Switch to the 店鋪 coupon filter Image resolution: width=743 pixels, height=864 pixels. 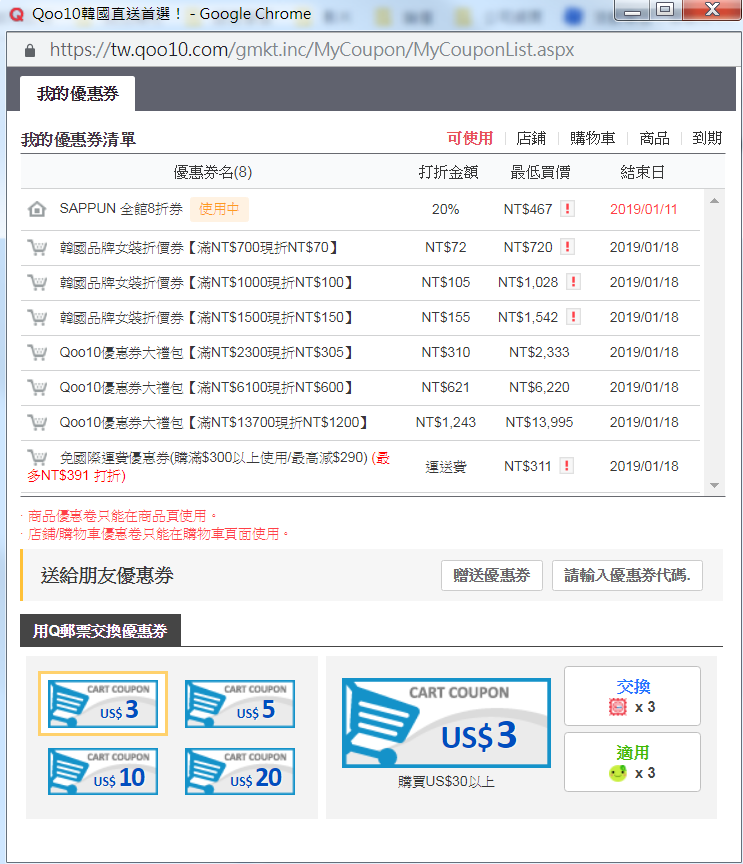click(531, 138)
